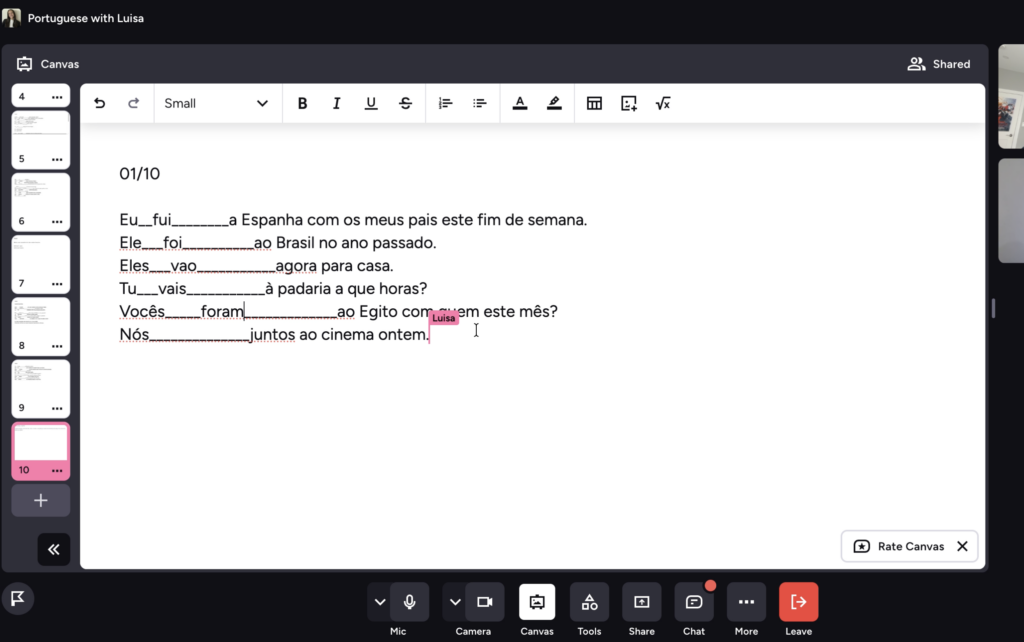This screenshot has height=642, width=1024.
Task: Expand microphone options arrow
Action: (379, 602)
